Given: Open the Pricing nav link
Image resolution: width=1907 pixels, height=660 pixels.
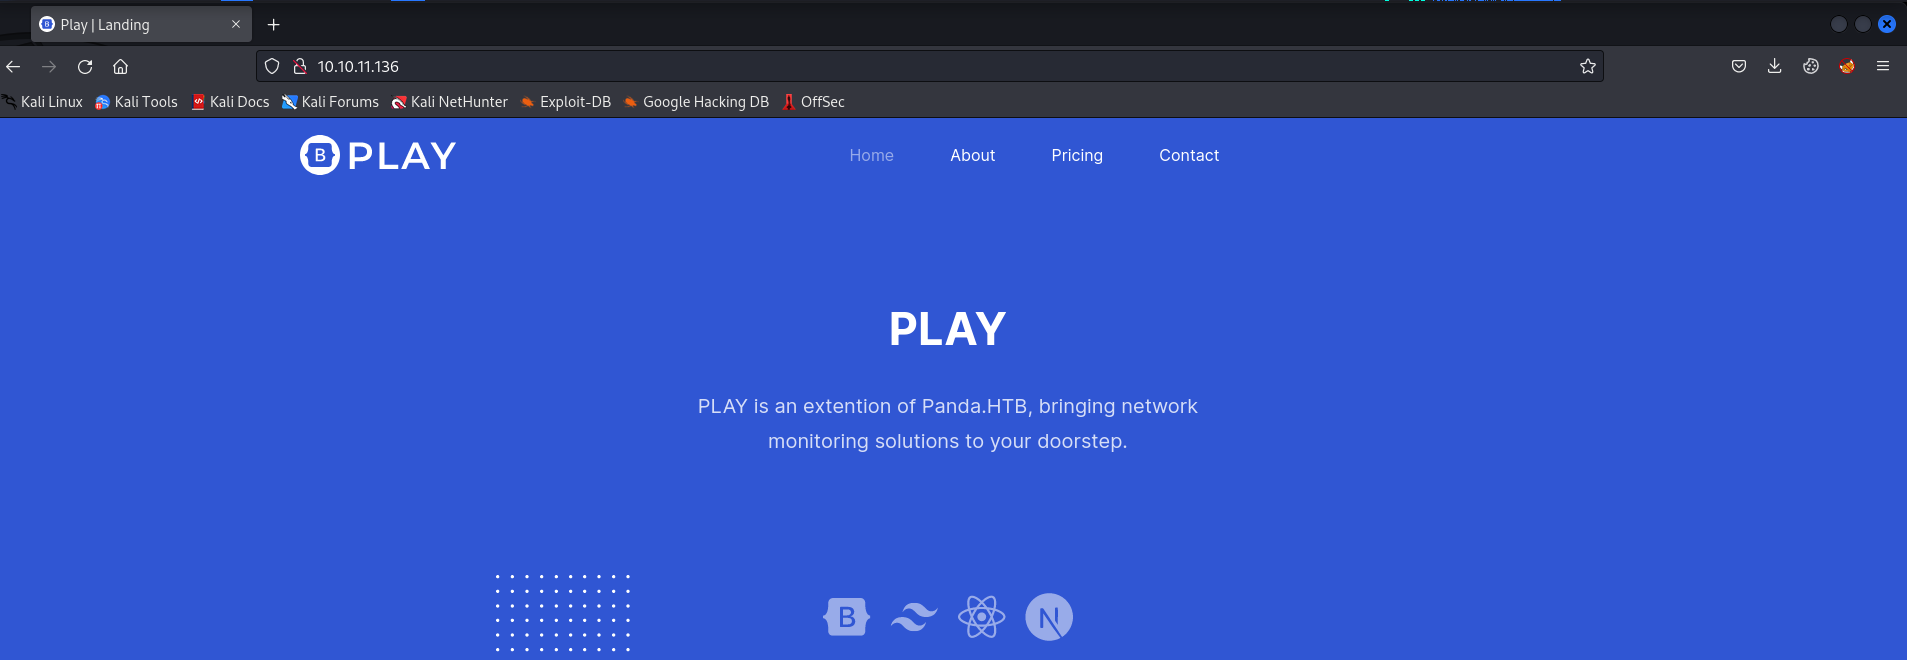Looking at the screenshot, I should point(1077,155).
